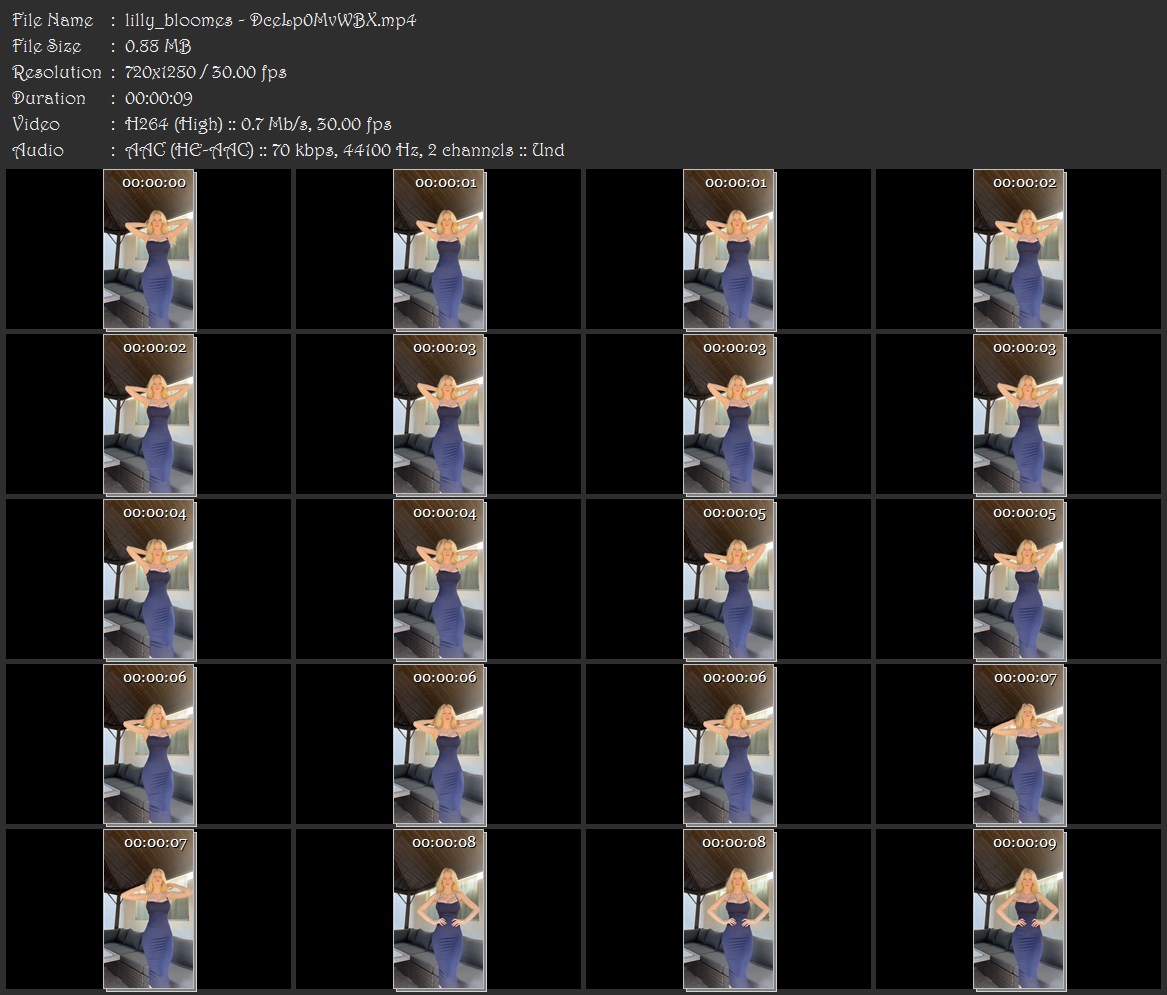
Task: Select the "Video" label
Action: click(36, 124)
